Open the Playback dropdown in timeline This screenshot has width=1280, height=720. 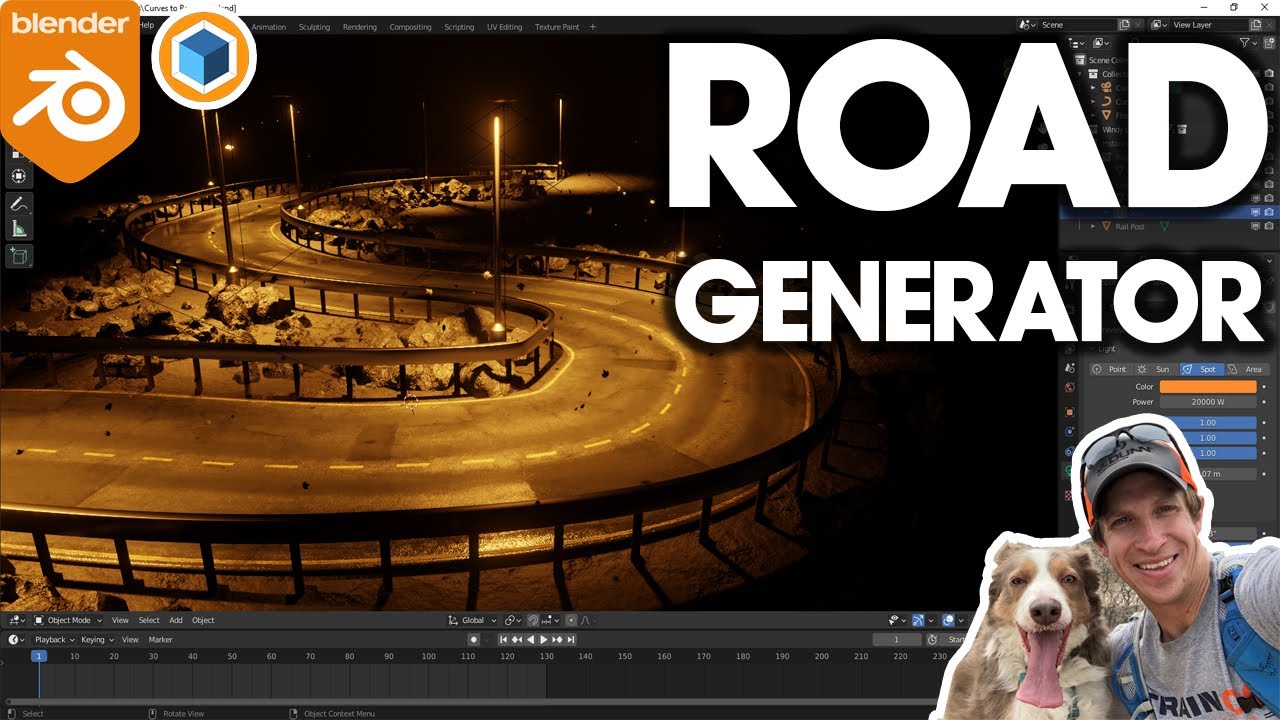coord(53,639)
